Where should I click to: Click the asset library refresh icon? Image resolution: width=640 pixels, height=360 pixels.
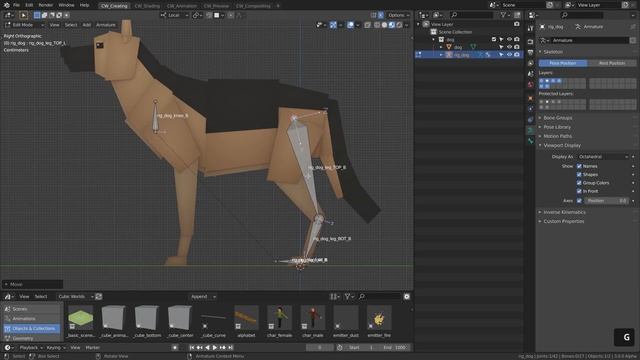click(x=99, y=297)
